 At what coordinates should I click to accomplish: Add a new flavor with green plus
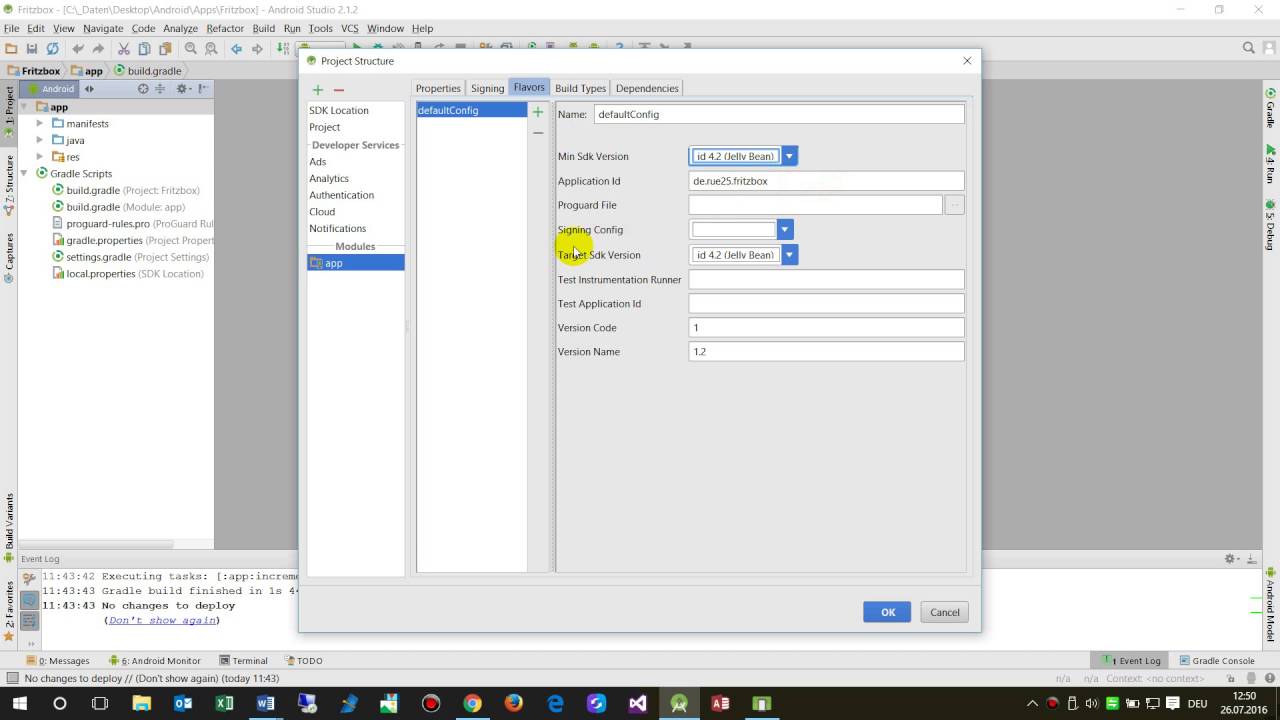click(x=538, y=112)
